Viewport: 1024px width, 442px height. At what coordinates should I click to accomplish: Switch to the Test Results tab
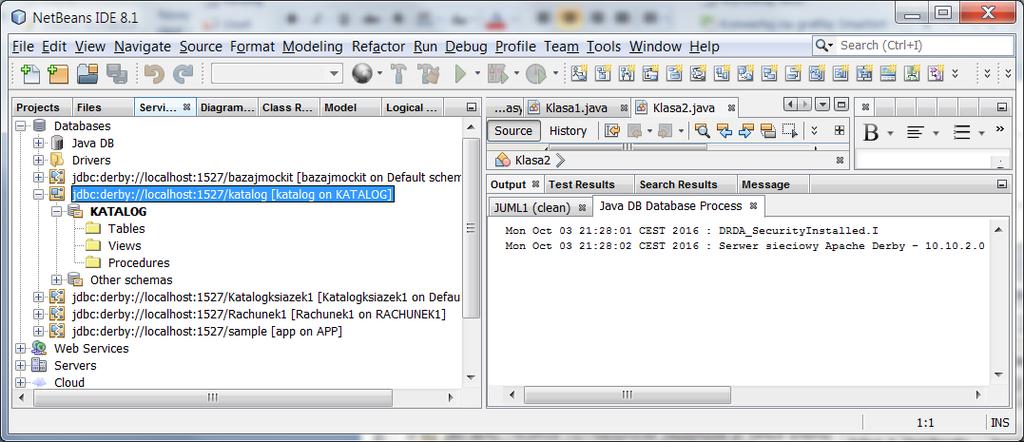click(582, 185)
